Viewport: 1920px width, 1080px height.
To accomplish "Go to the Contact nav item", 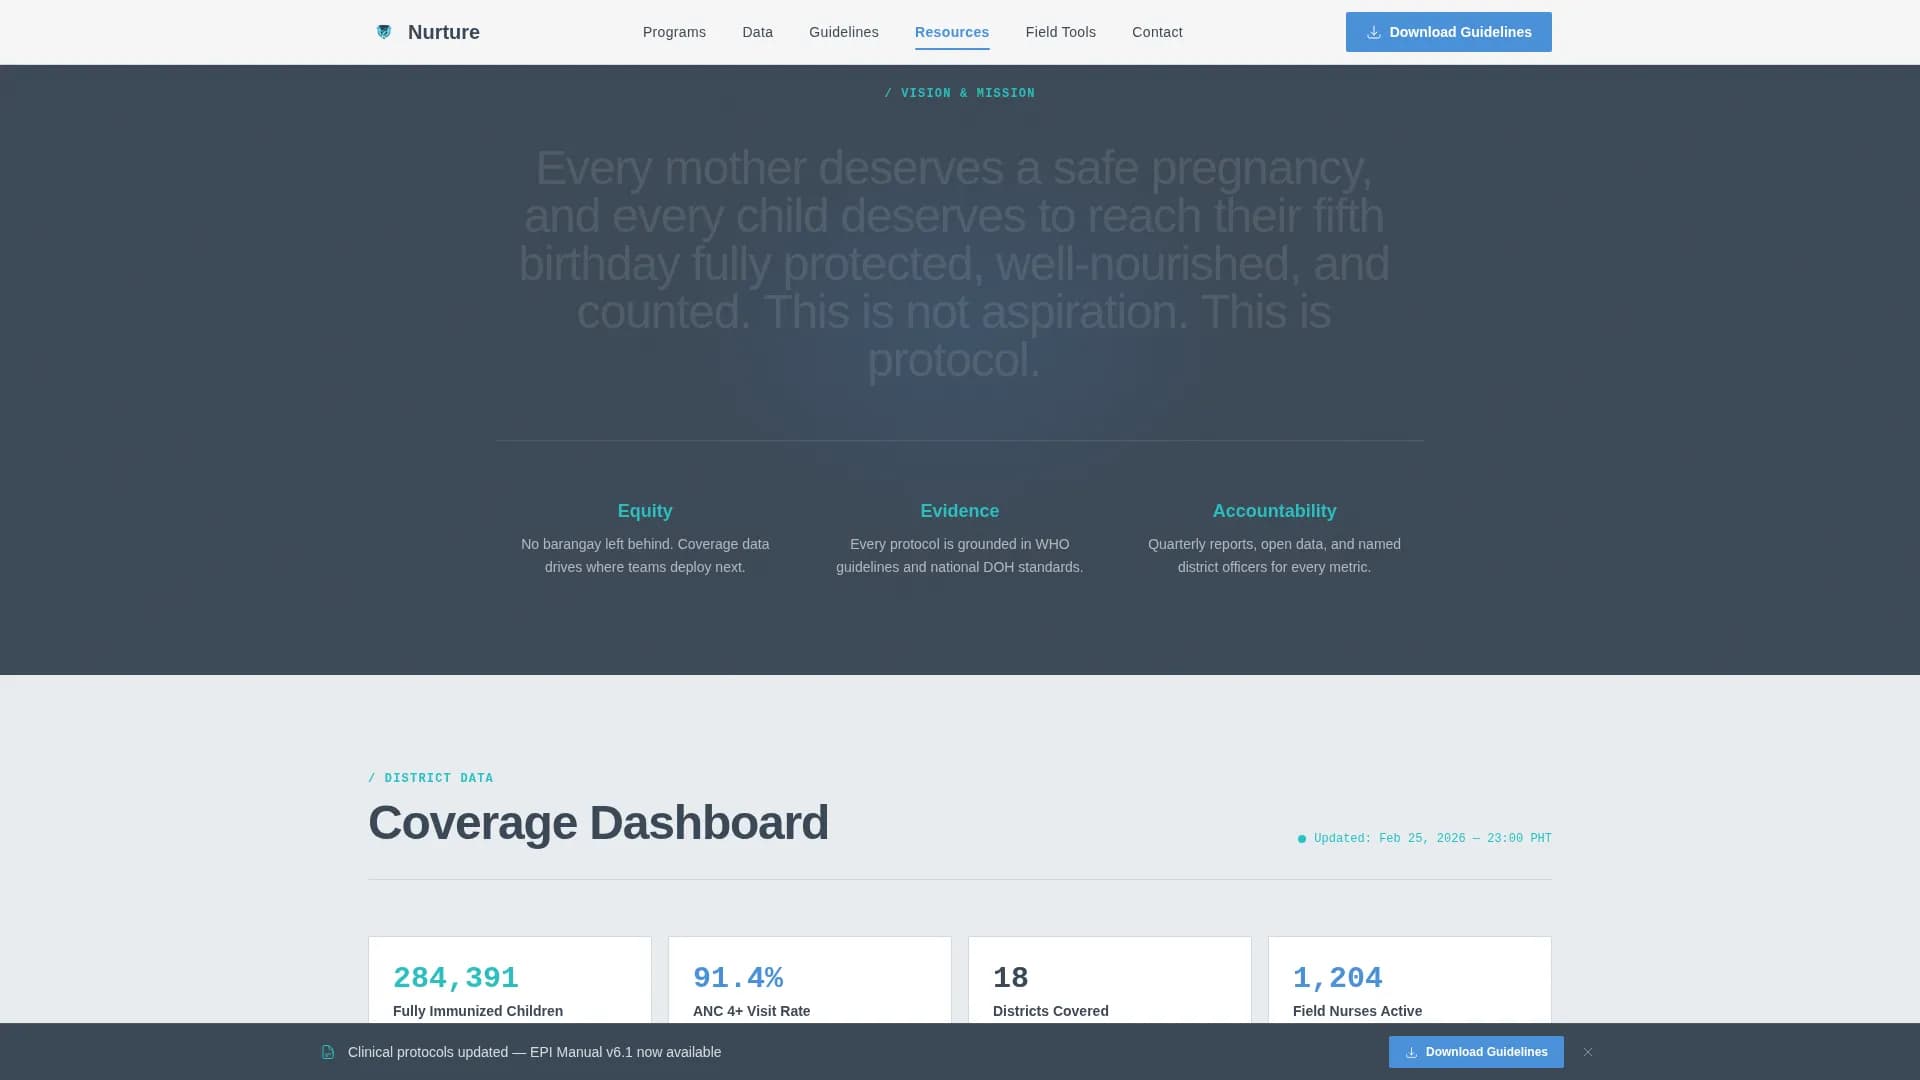I will coord(1157,32).
